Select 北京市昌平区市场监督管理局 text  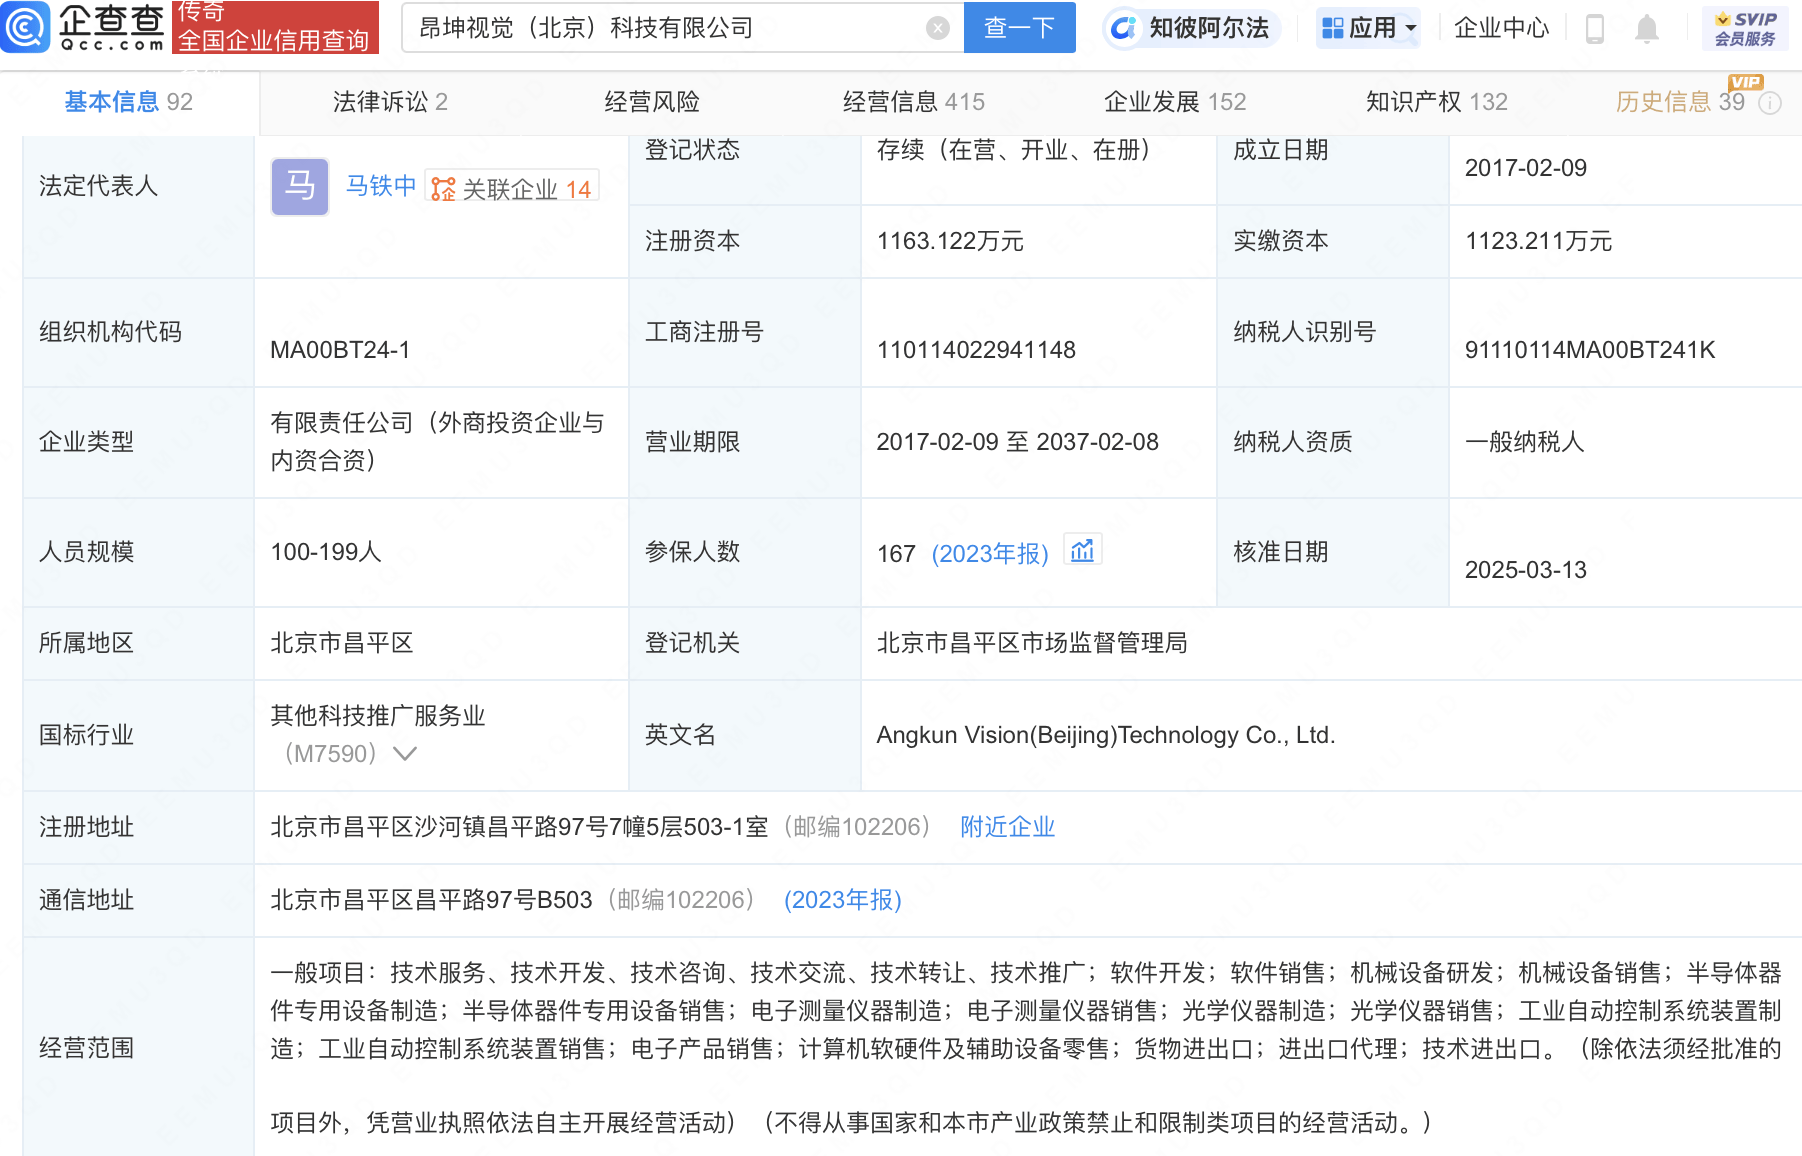point(1032,643)
